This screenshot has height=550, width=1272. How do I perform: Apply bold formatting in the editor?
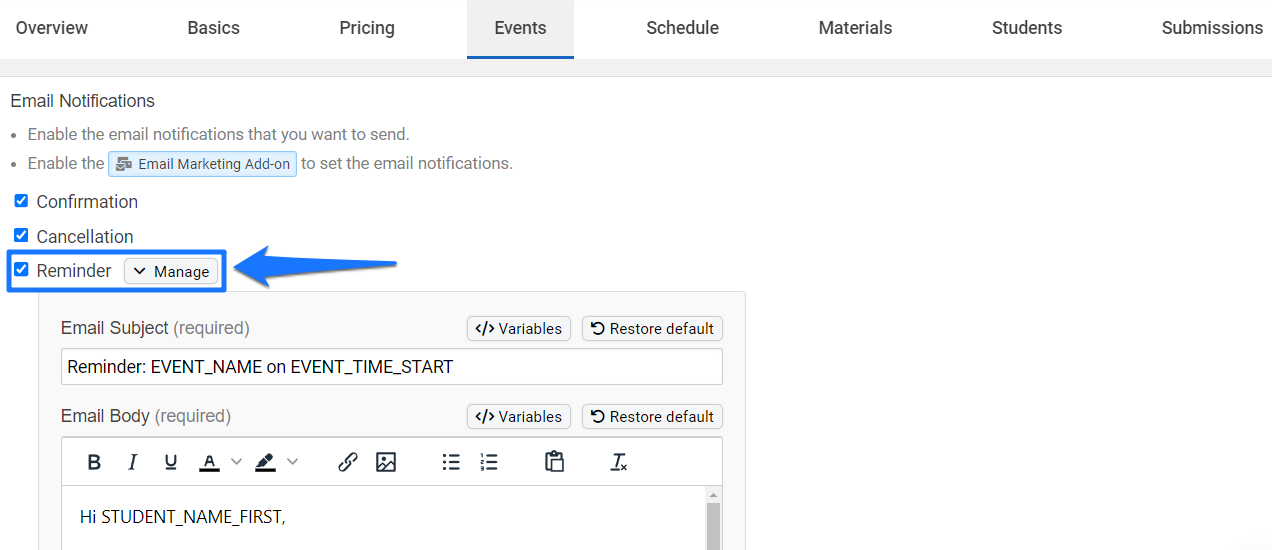click(94, 462)
